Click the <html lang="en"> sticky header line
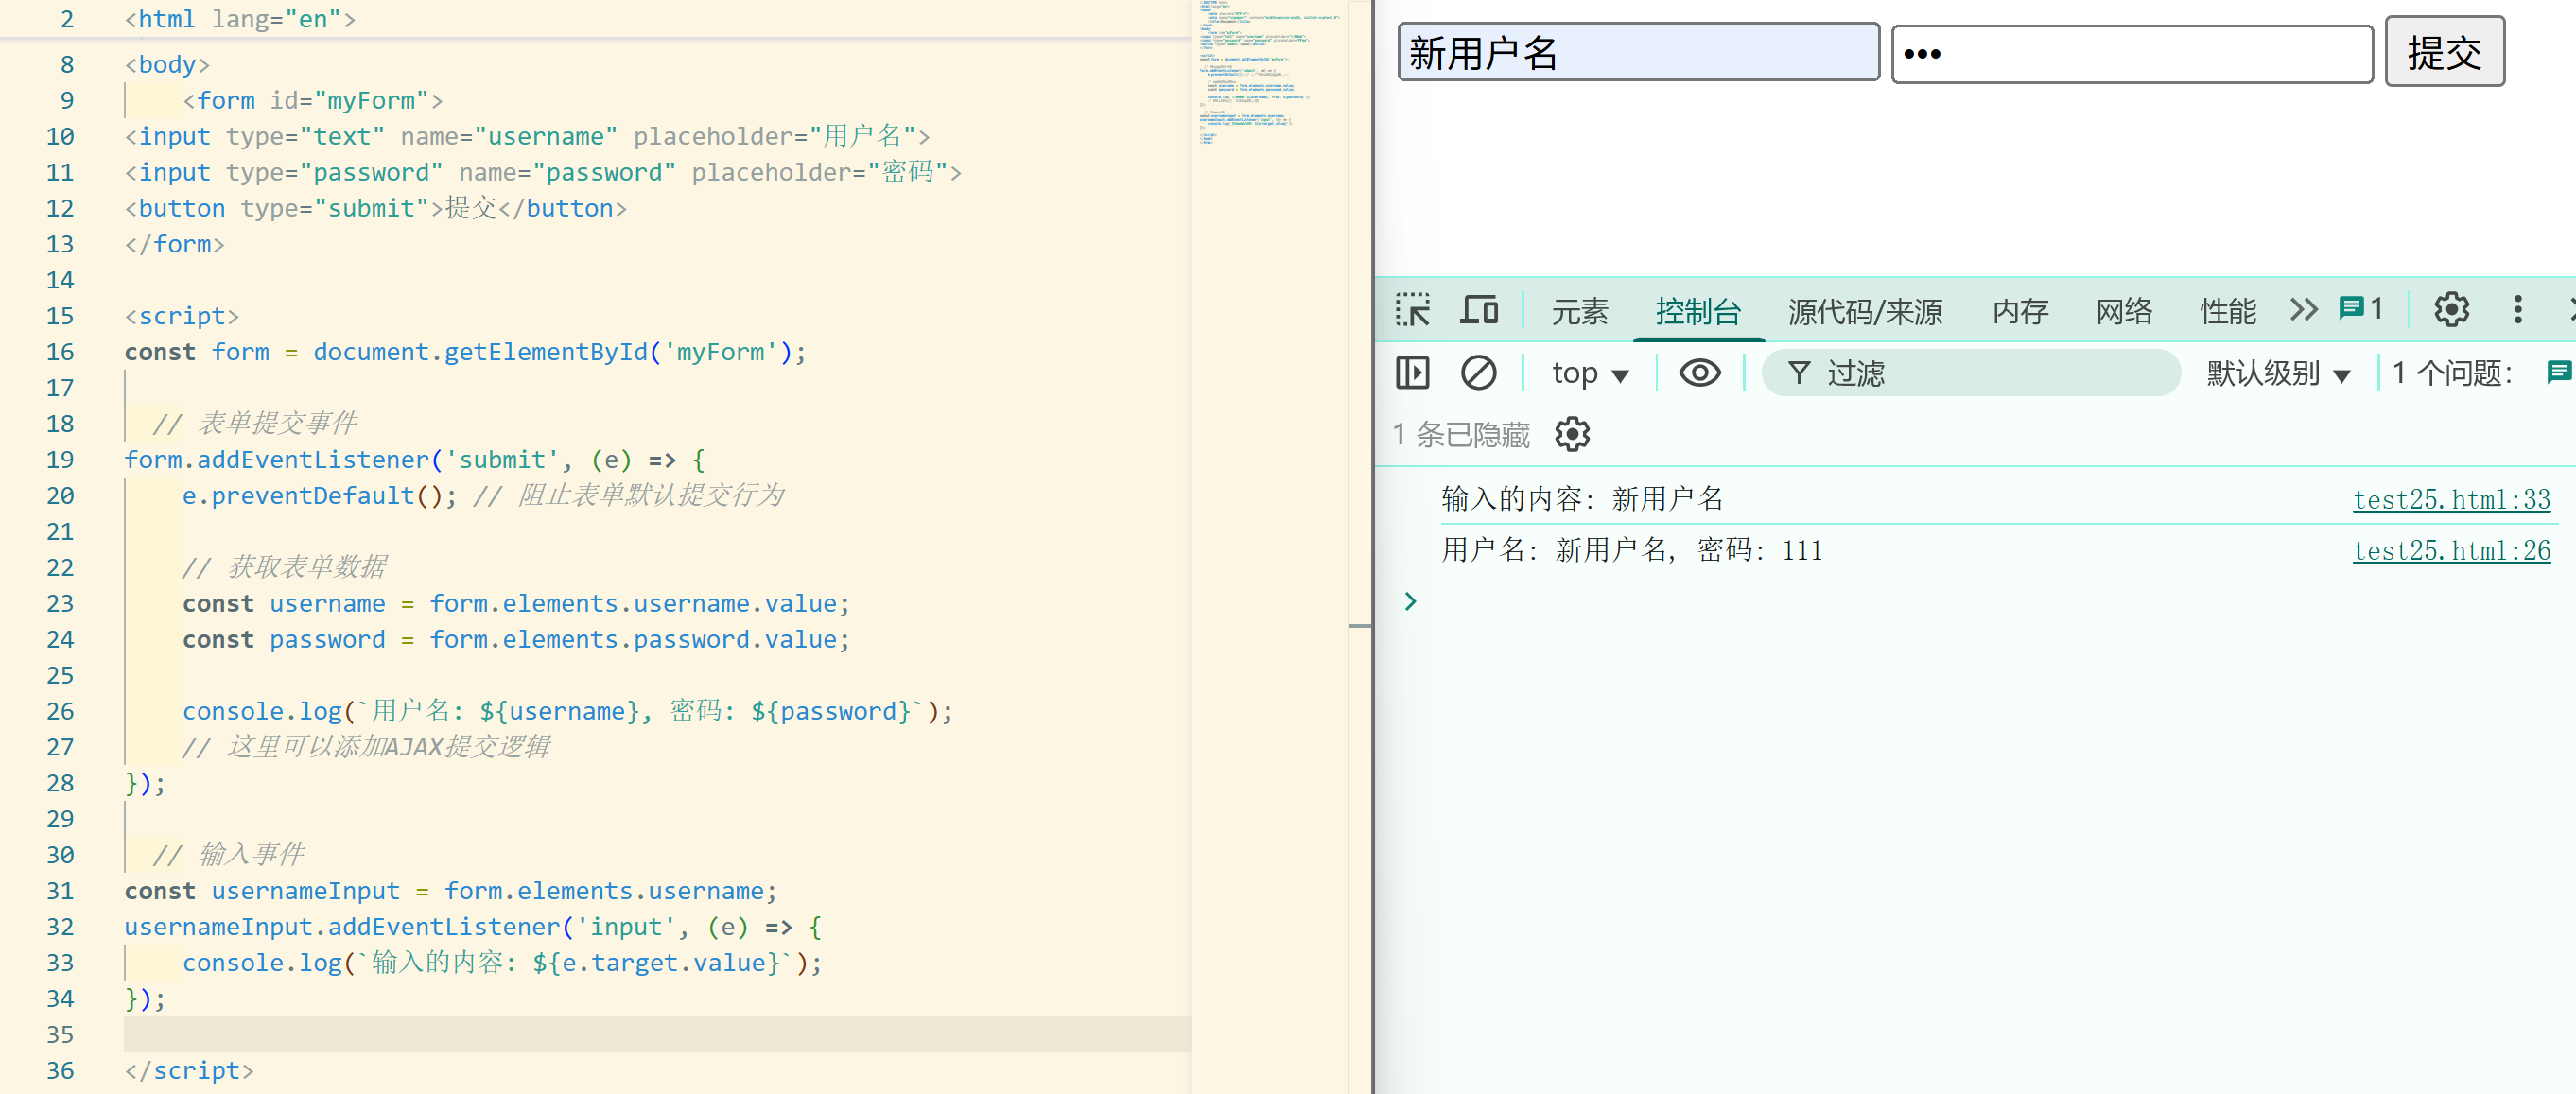The width and height of the screenshot is (2576, 1094). pyautogui.click(x=240, y=19)
